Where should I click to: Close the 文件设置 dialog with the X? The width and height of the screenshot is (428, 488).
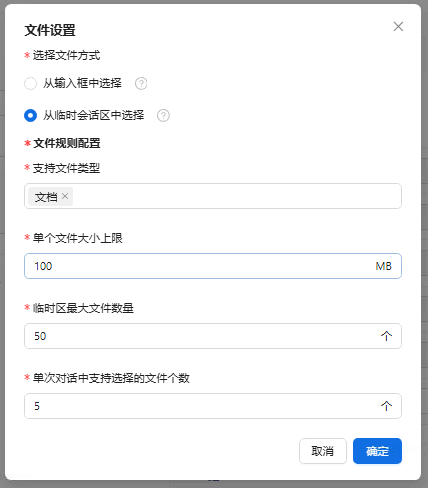[398, 26]
